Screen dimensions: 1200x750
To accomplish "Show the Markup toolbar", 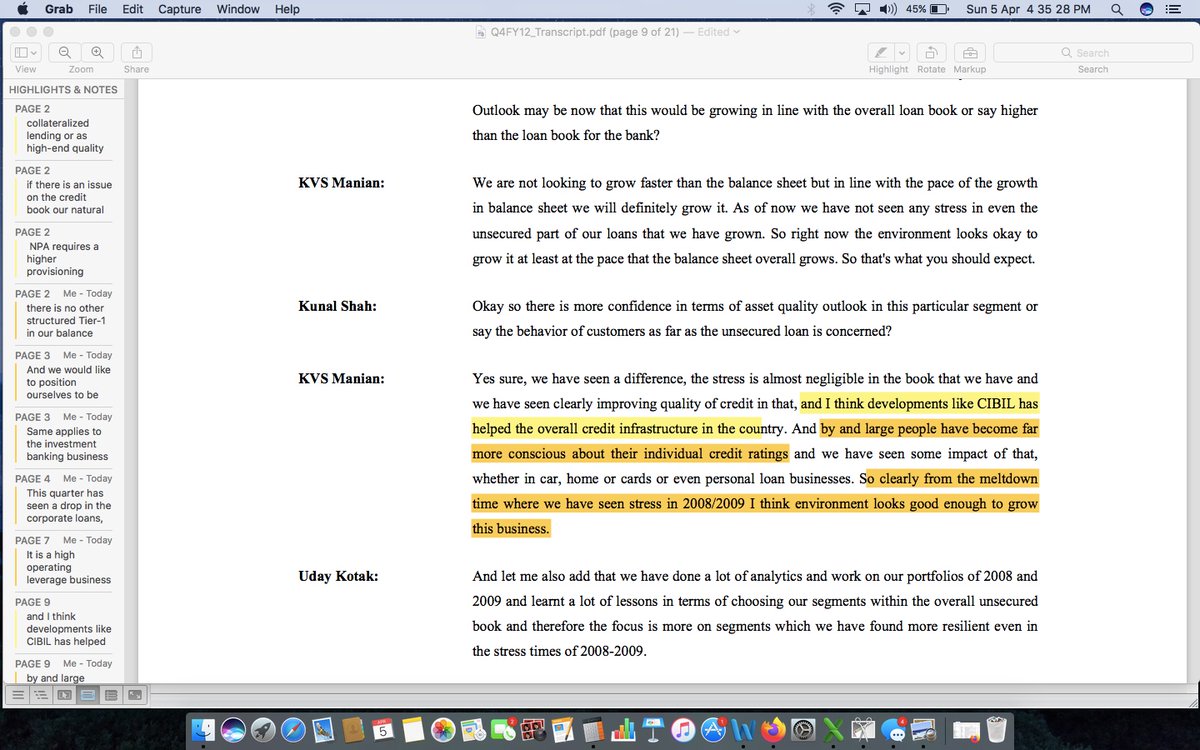I will [968, 52].
